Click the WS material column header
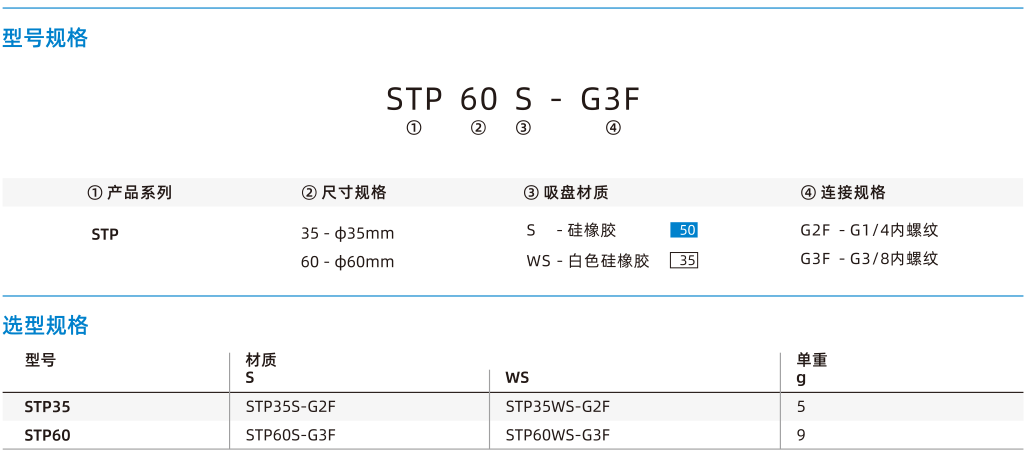Viewport: 1027px width, 463px height. [517, 378]
